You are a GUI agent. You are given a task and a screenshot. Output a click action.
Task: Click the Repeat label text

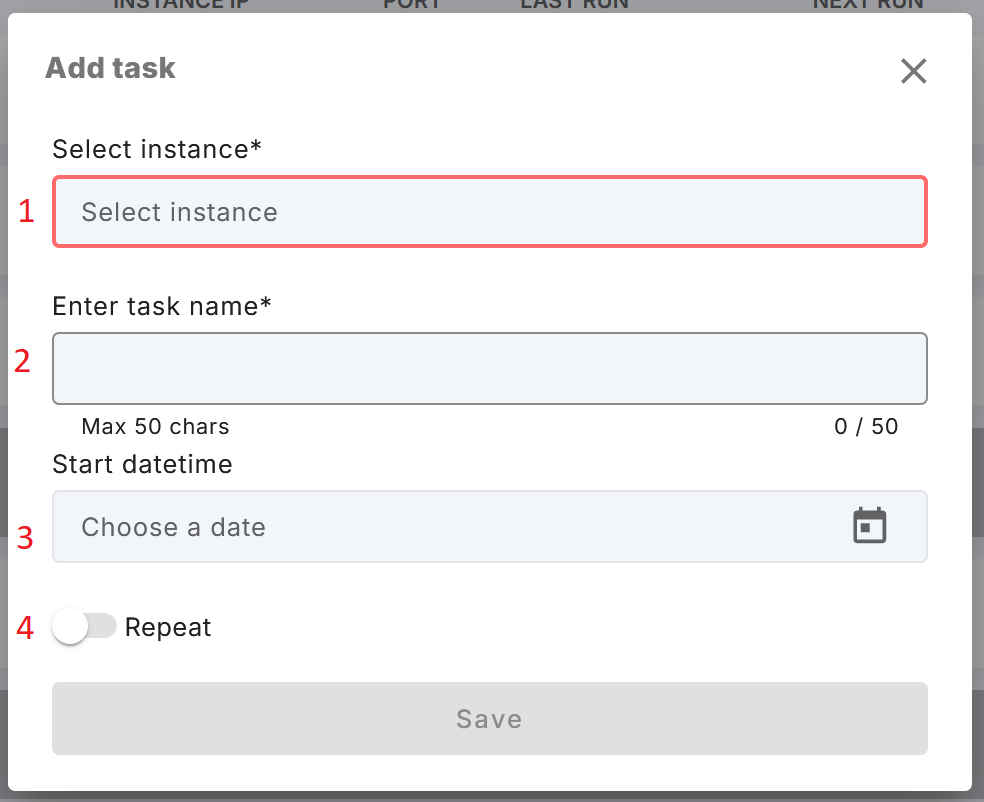[168, 627]
